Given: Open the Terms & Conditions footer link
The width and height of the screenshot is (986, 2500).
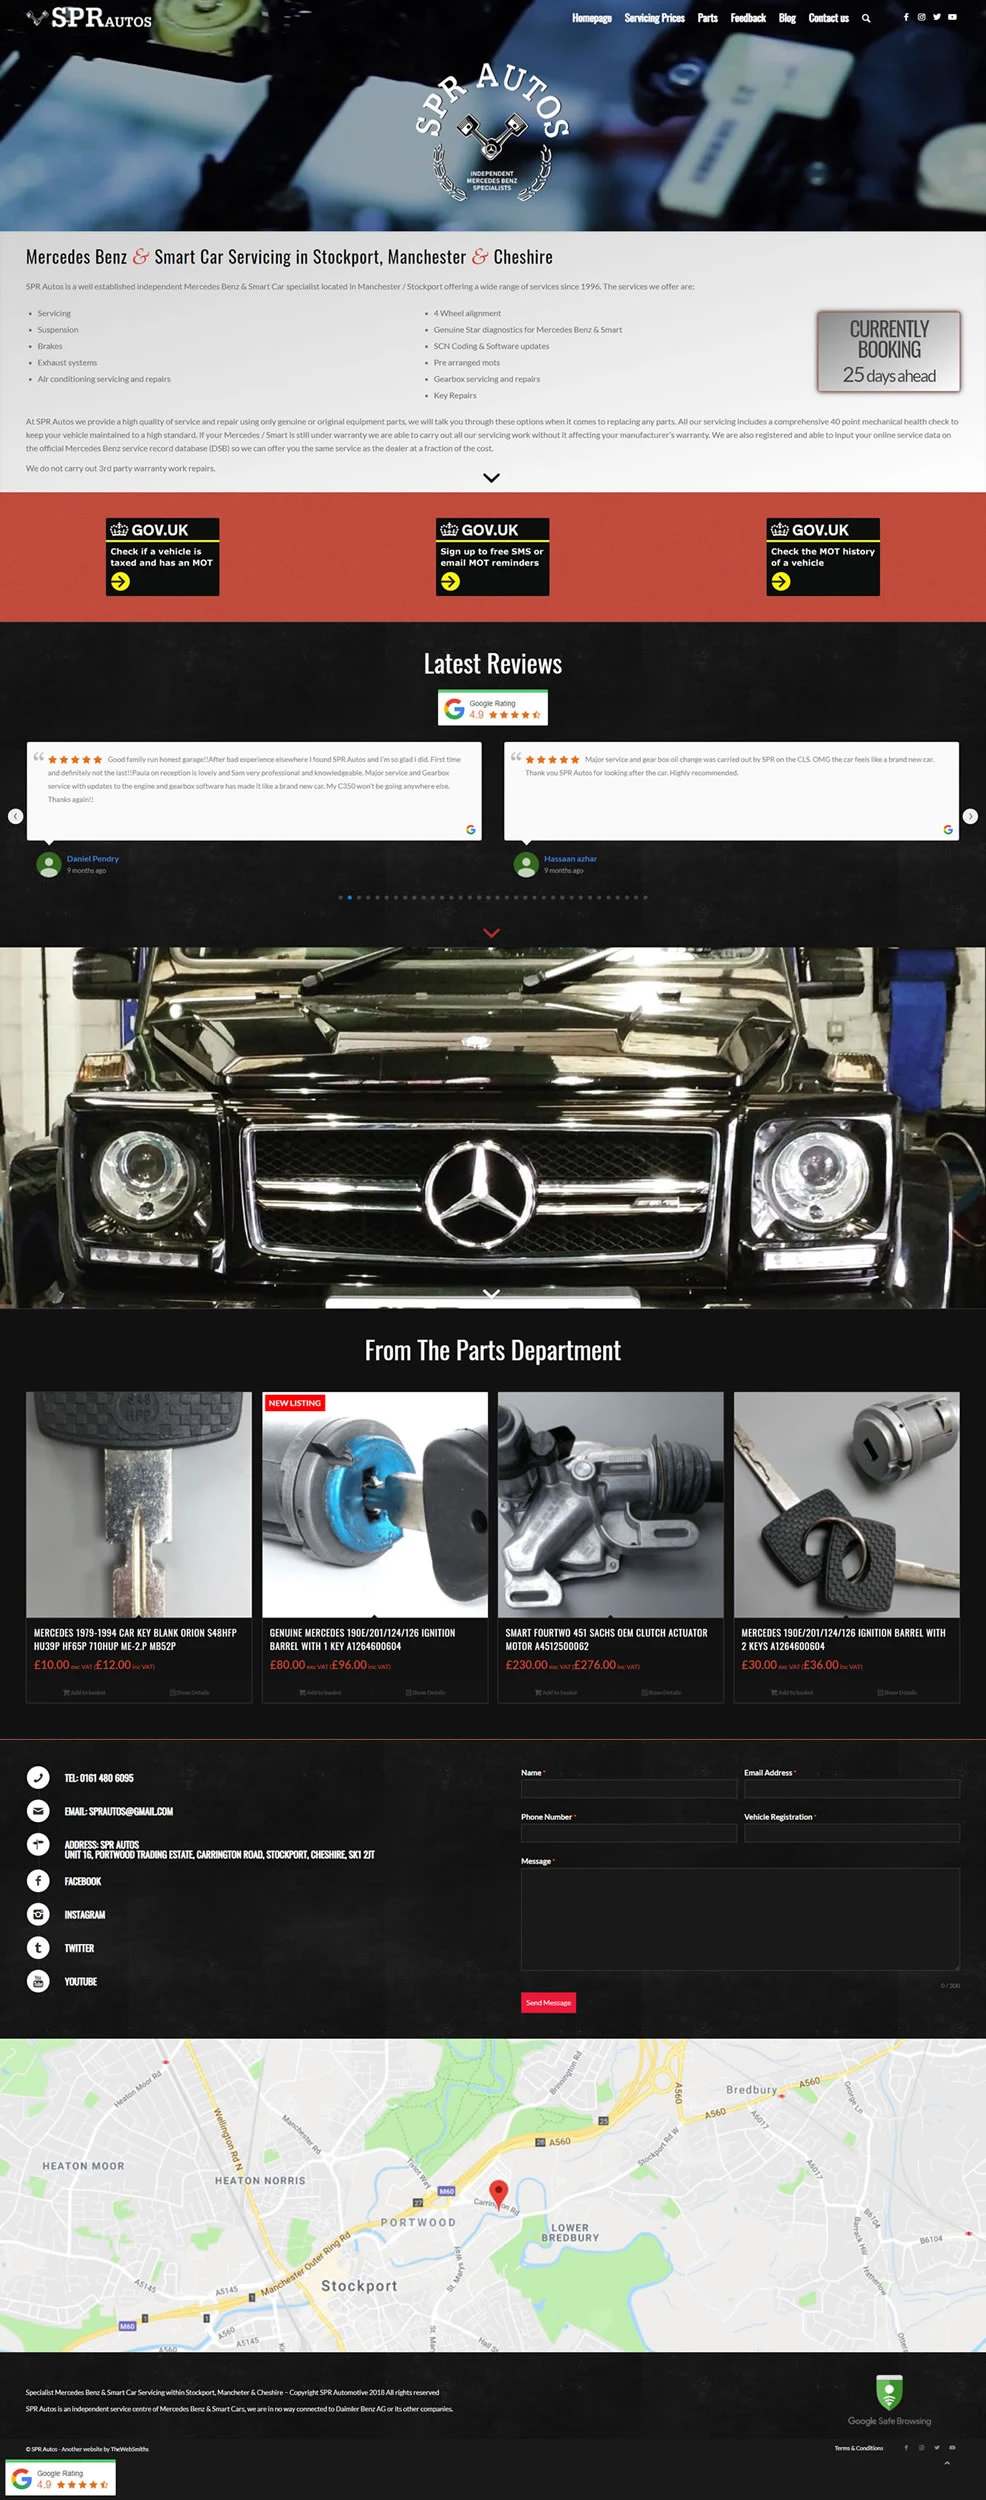Looking at the screenshot, I should (859, 2448).
